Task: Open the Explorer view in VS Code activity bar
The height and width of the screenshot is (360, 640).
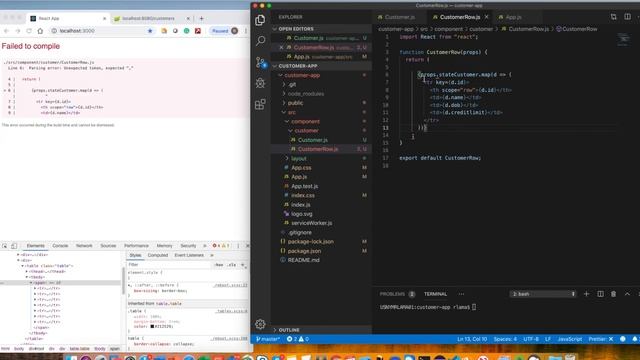Action: (260, 20)
